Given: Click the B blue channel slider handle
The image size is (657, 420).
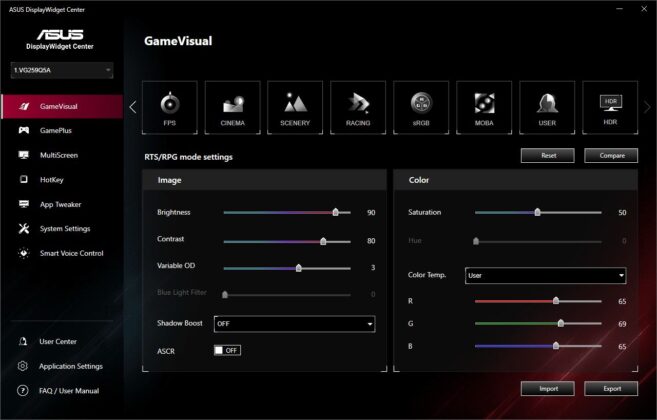Looking at the screenshot, I should (556, 346).
